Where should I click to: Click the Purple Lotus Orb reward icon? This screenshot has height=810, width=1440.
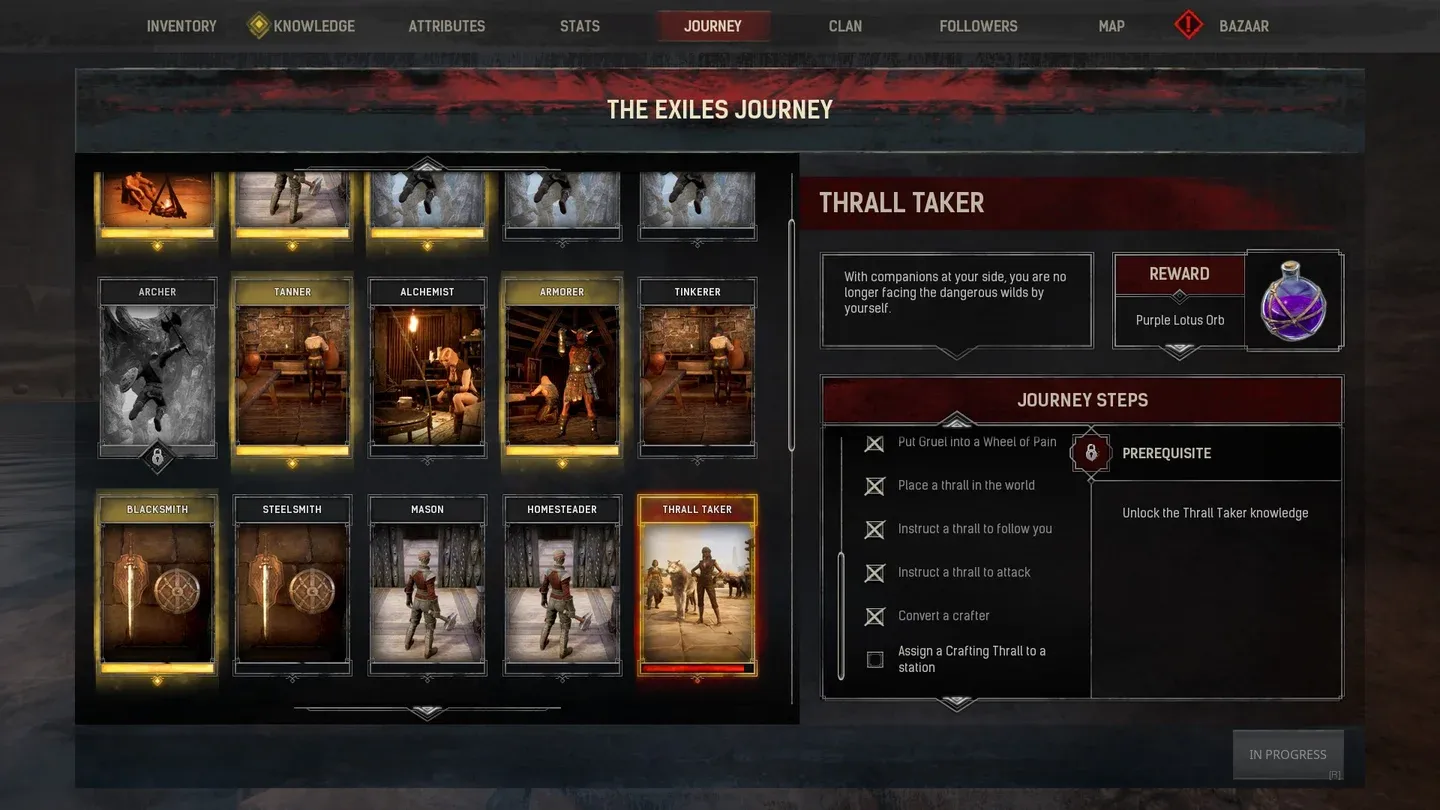point(1294,300)
